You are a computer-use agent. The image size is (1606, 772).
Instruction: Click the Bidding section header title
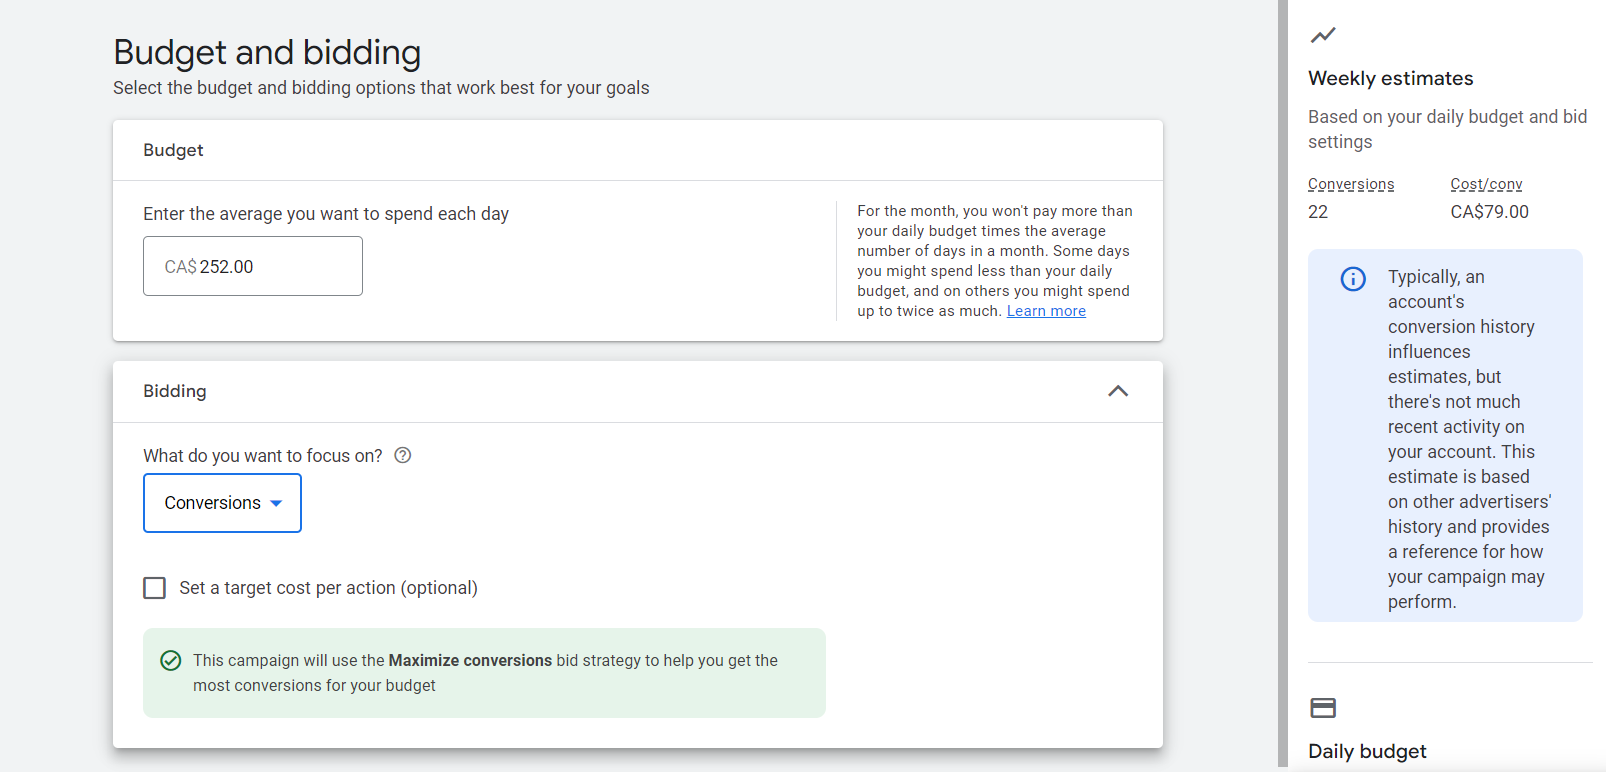[x=175, y=391]
